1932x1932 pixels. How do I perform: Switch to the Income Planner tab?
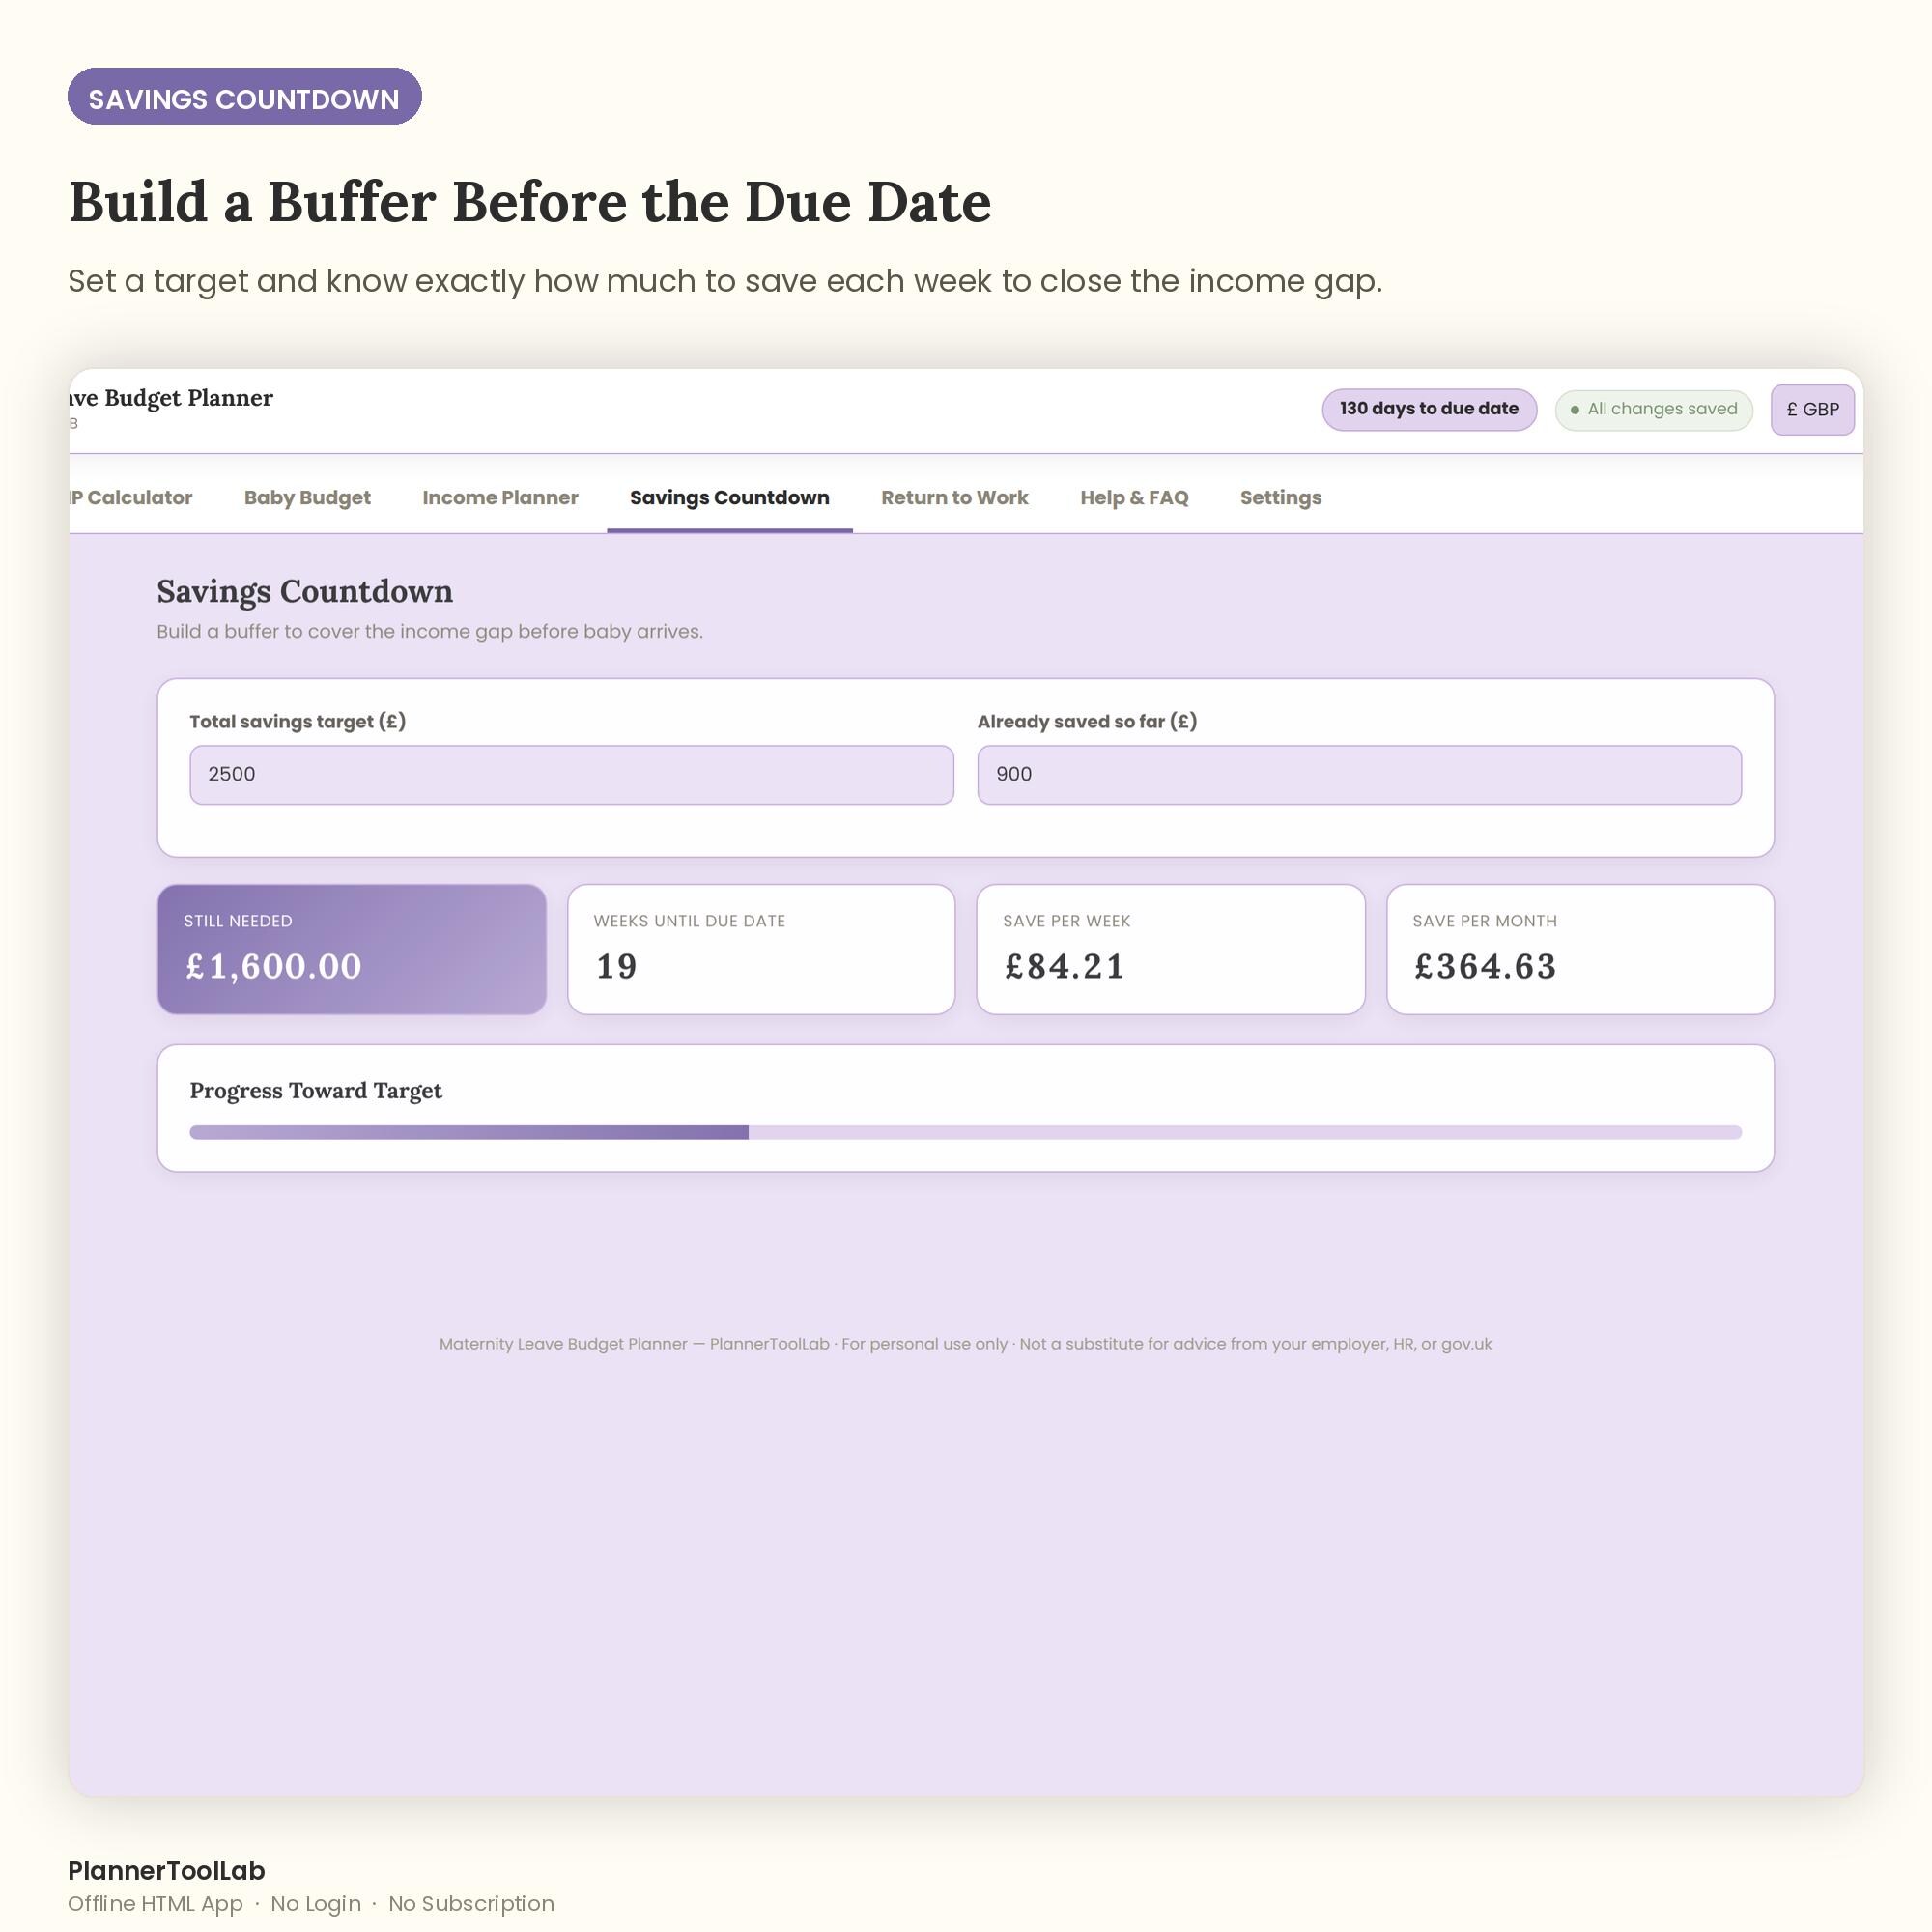click(500, 497)
